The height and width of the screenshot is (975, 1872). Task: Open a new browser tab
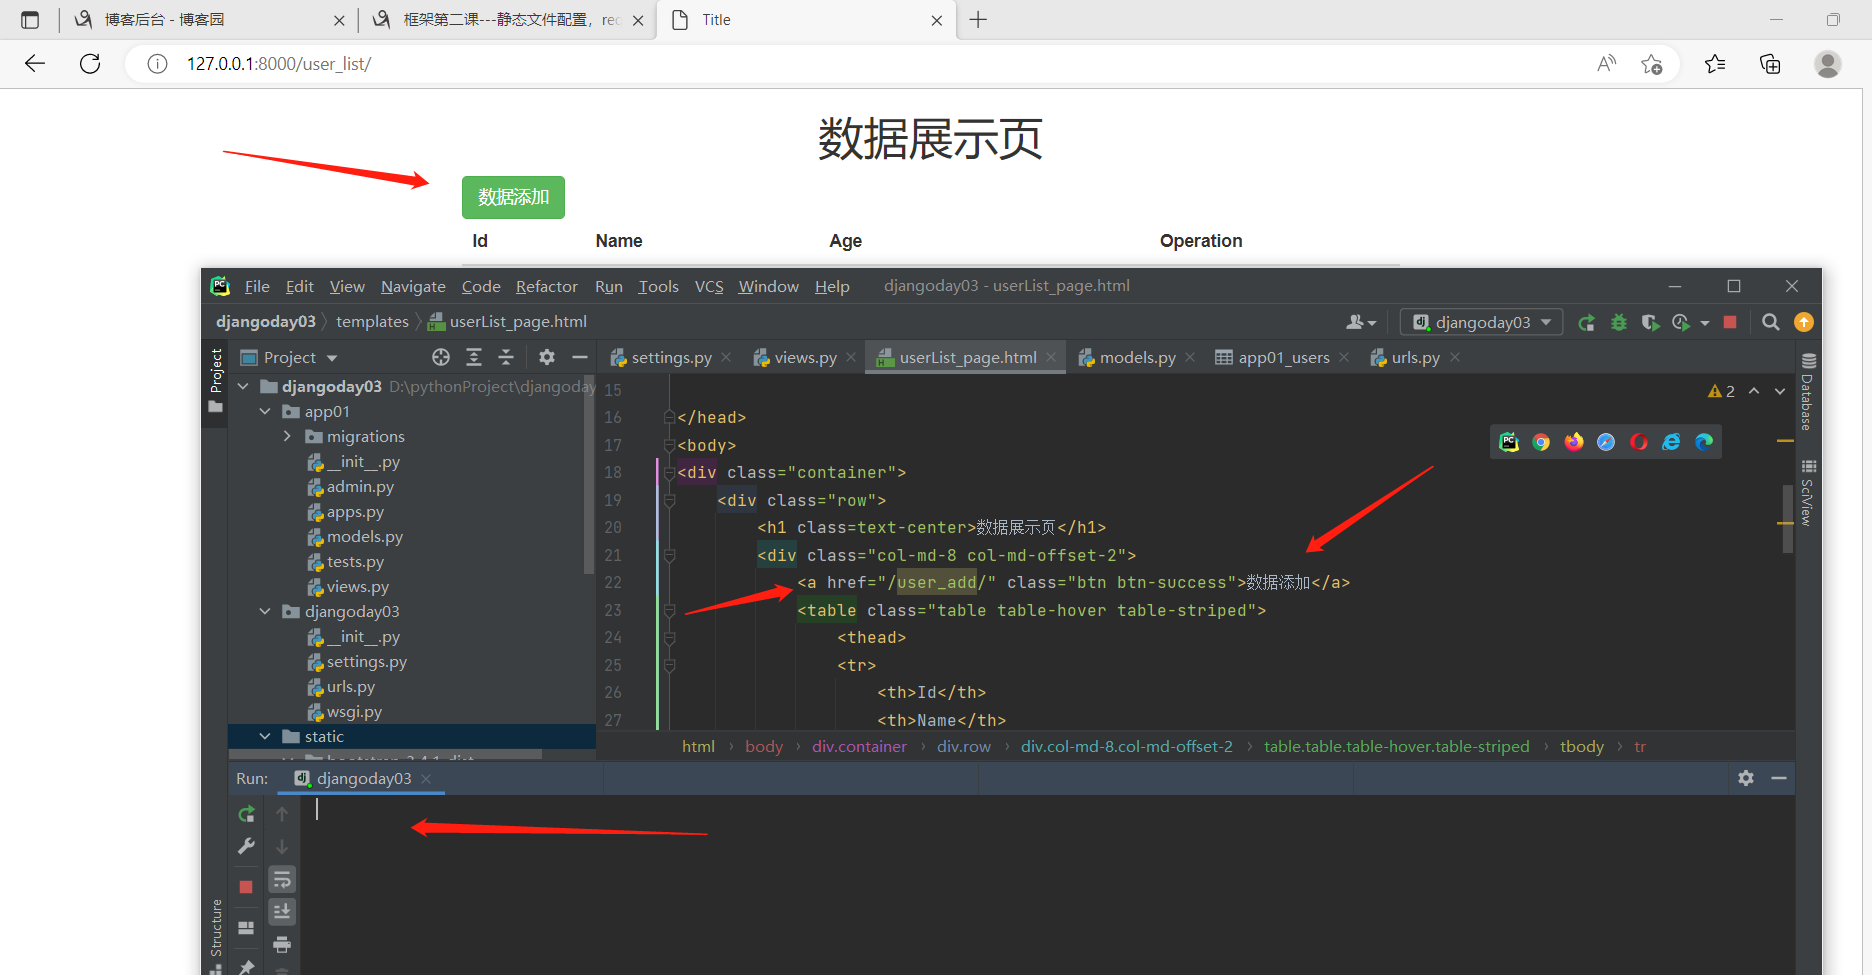click(x=978, y=20)
